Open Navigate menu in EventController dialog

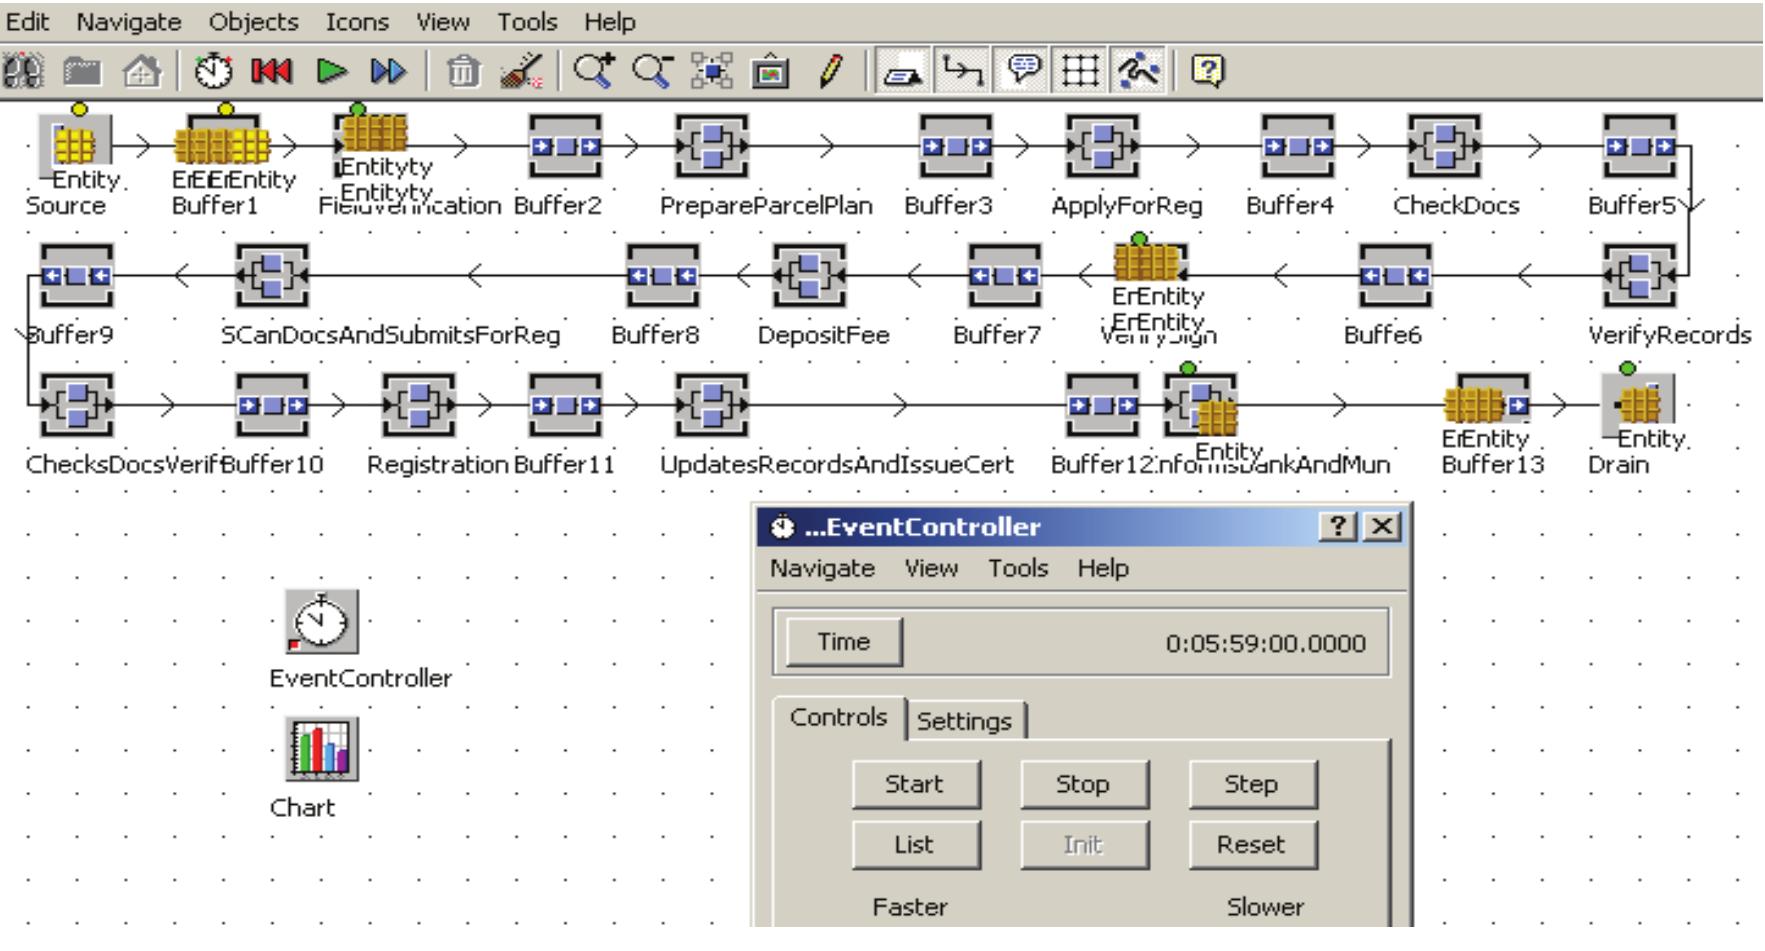click(x=822, y=568)
